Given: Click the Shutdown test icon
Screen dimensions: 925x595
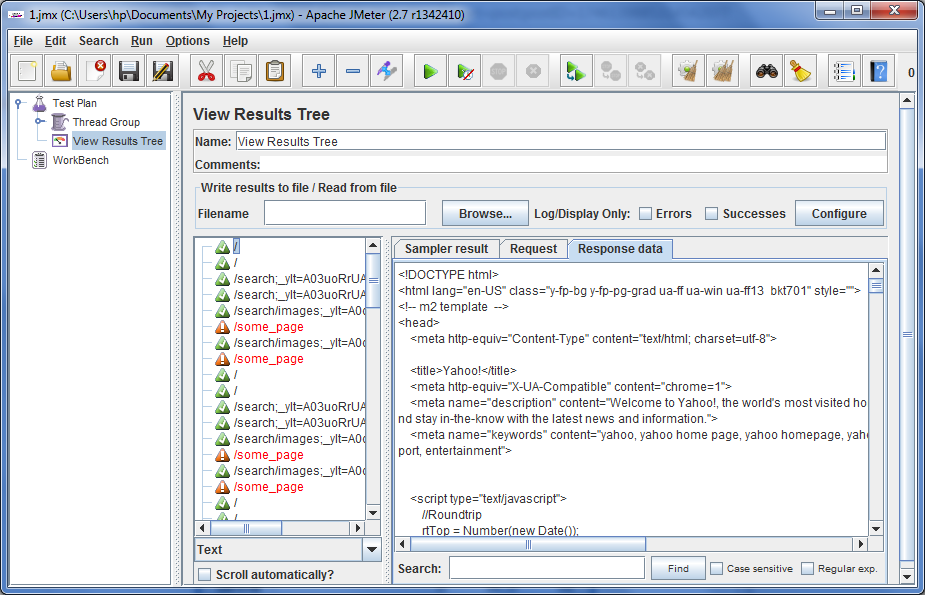Looking at the screenshot, I should tap(533, 71).
